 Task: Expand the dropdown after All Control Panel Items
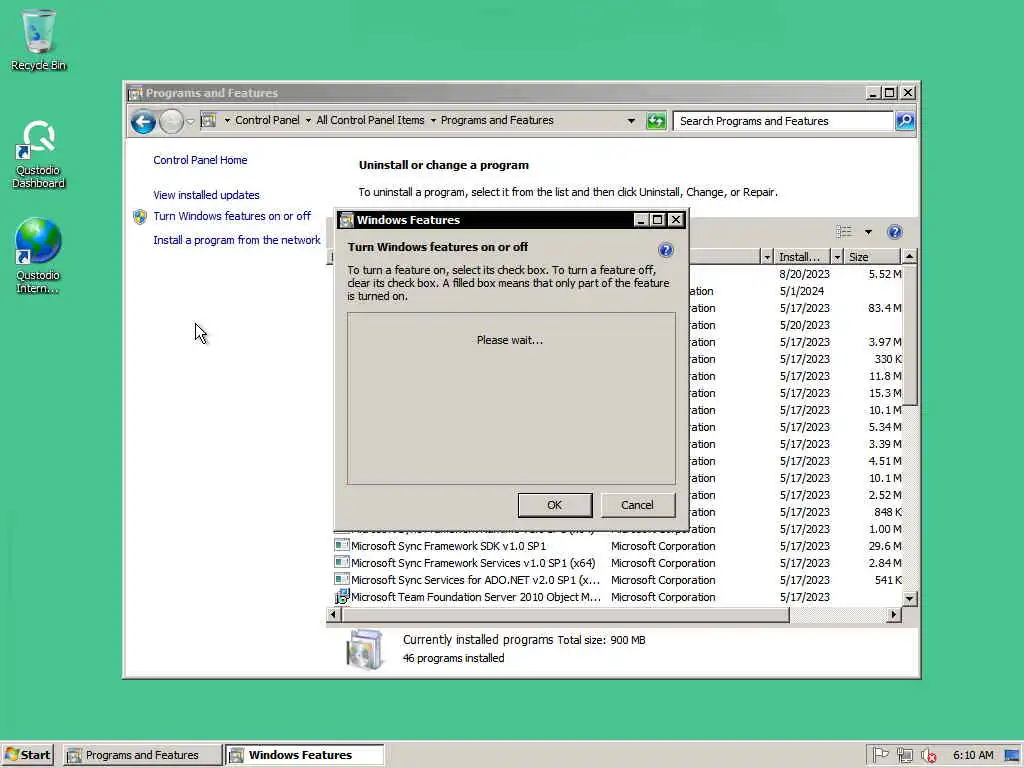click(x=432, y=120)
